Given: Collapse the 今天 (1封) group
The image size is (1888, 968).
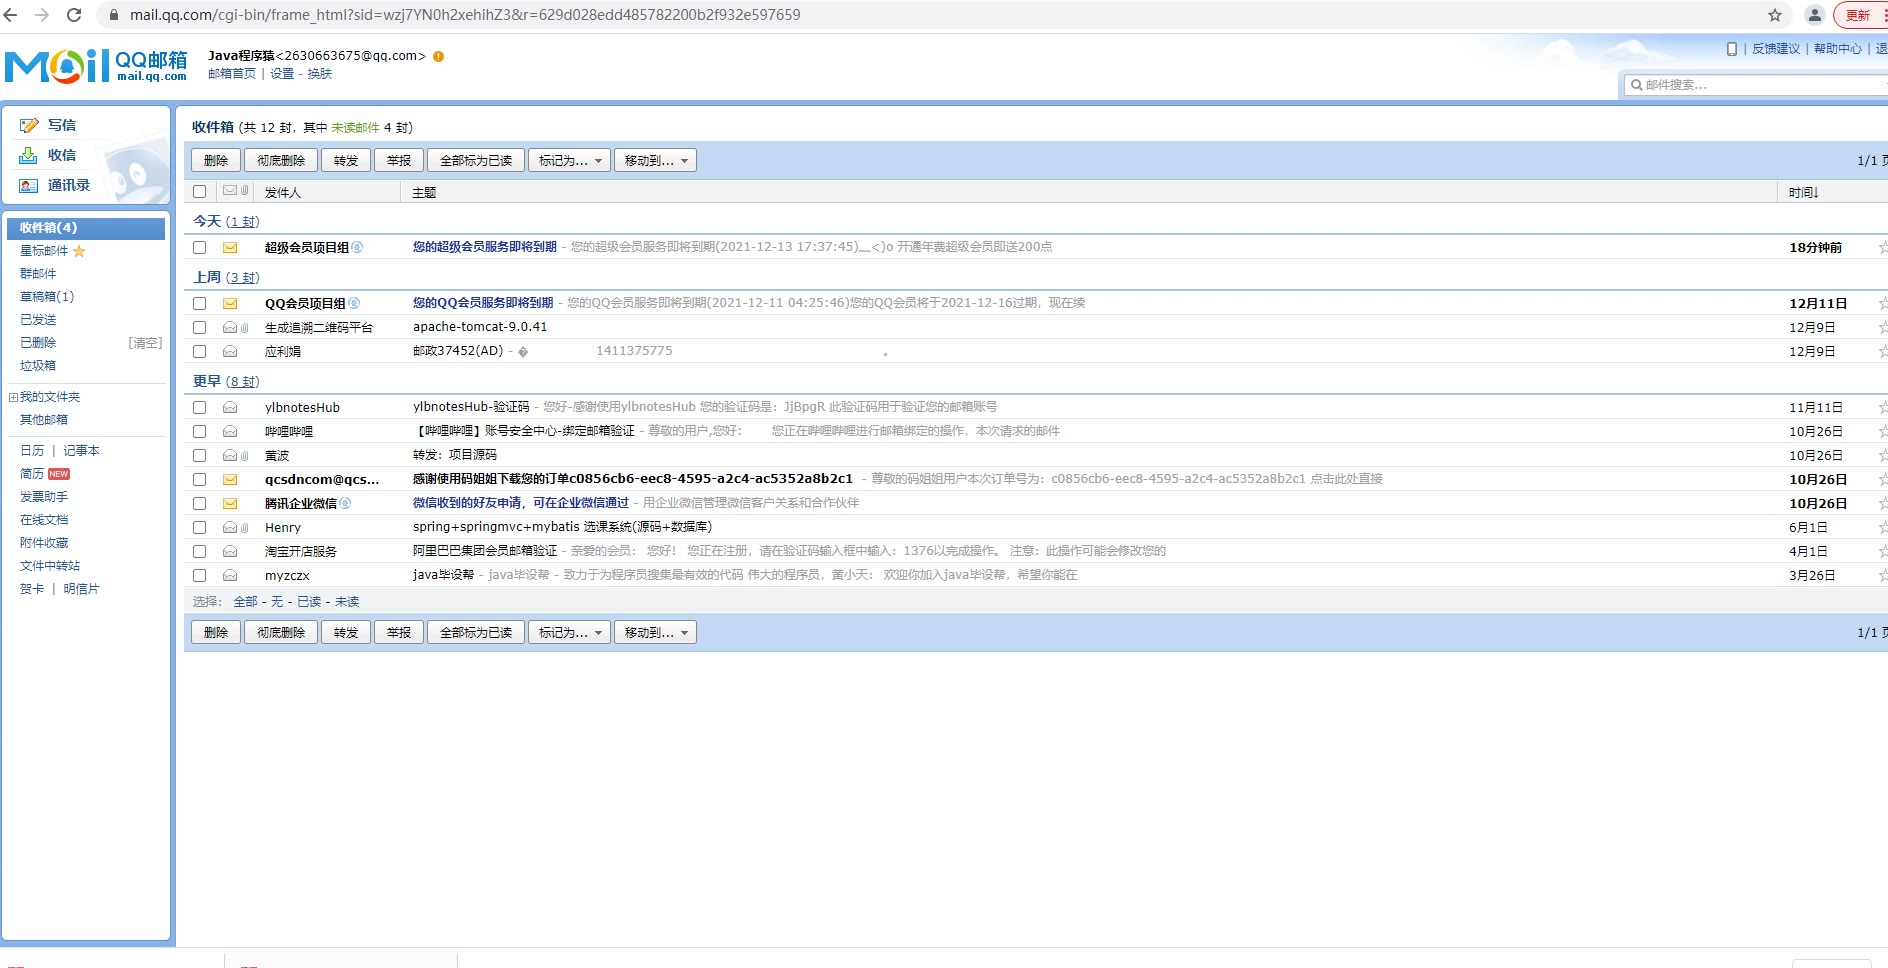Looking at the screenshot, I should (226, 221).
